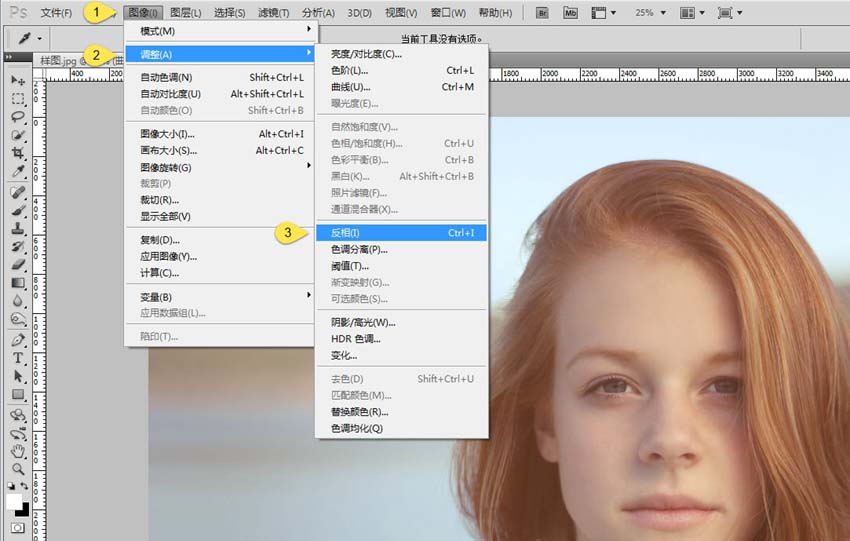Select the Hand tool
850x541 pixels.
(x=18, y=452)
